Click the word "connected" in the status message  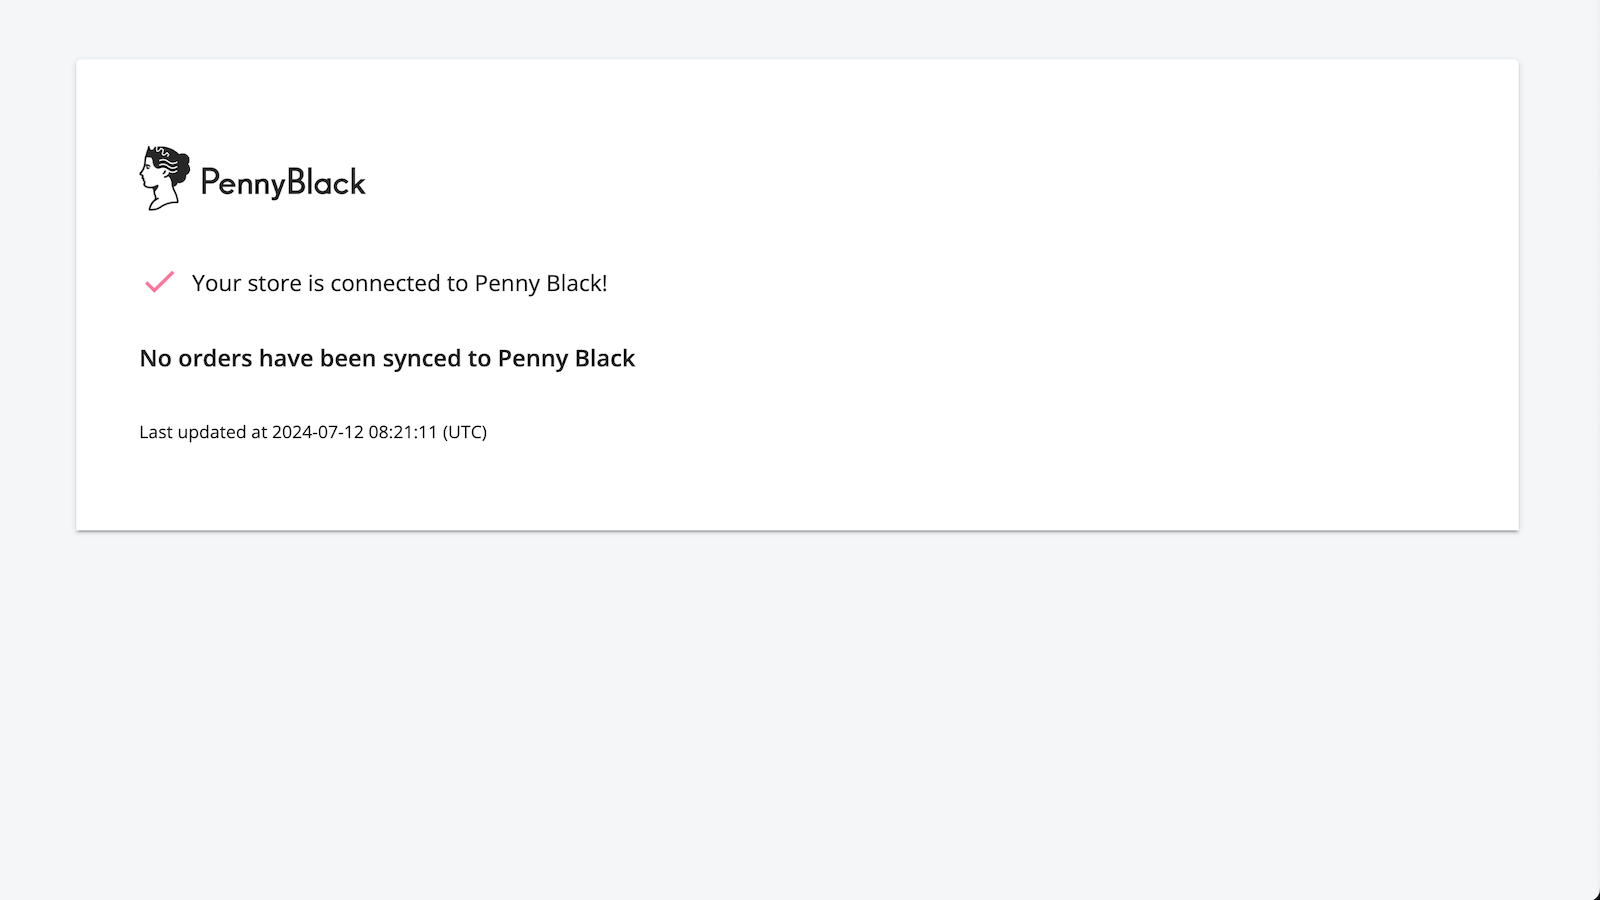coord(385,283)
